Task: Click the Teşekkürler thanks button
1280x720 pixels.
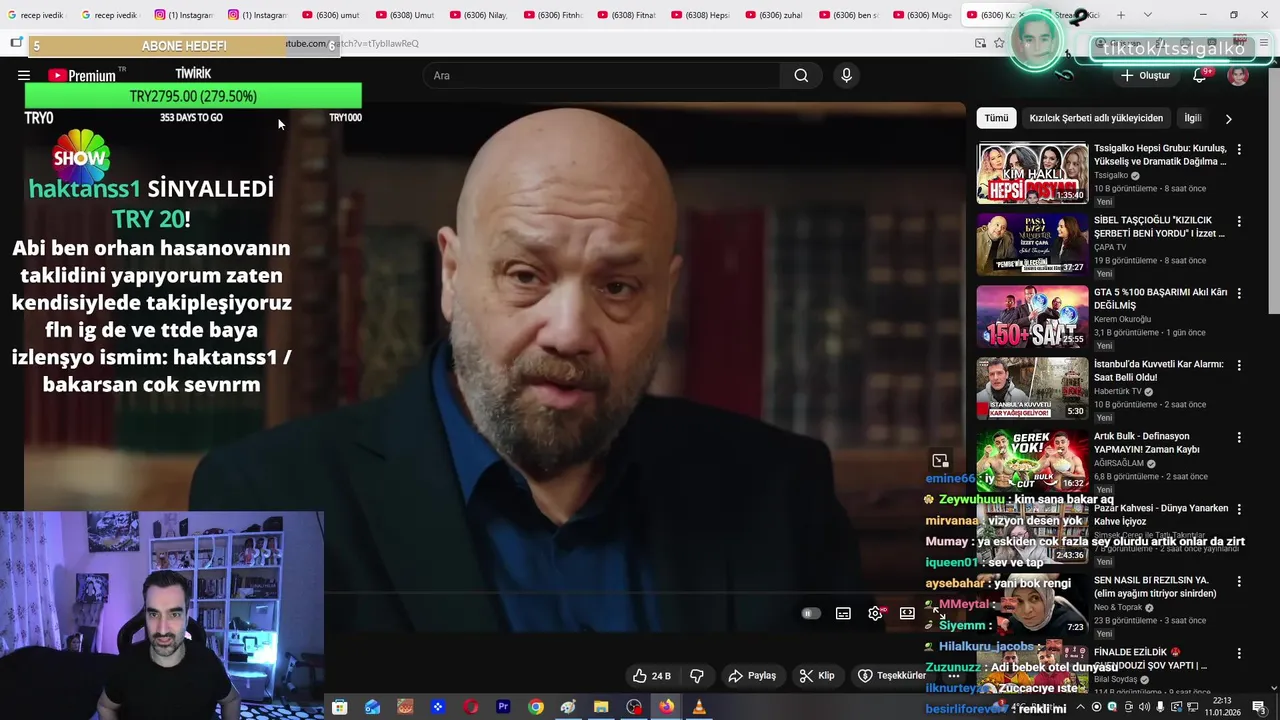Action: pos(892,676)
